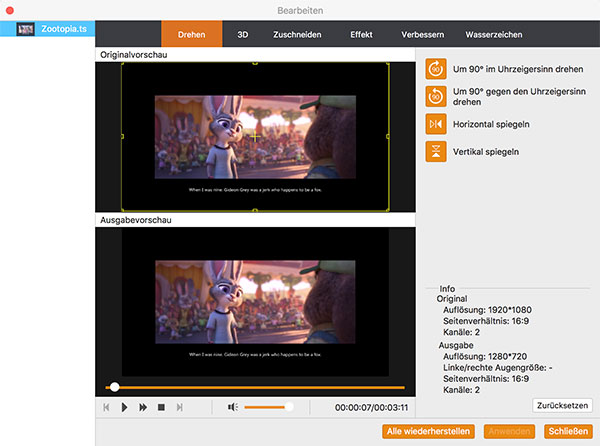This screenshot has height=446, width=600.
Task: Open the Drehen tab
Action: (x=192, y=34)
